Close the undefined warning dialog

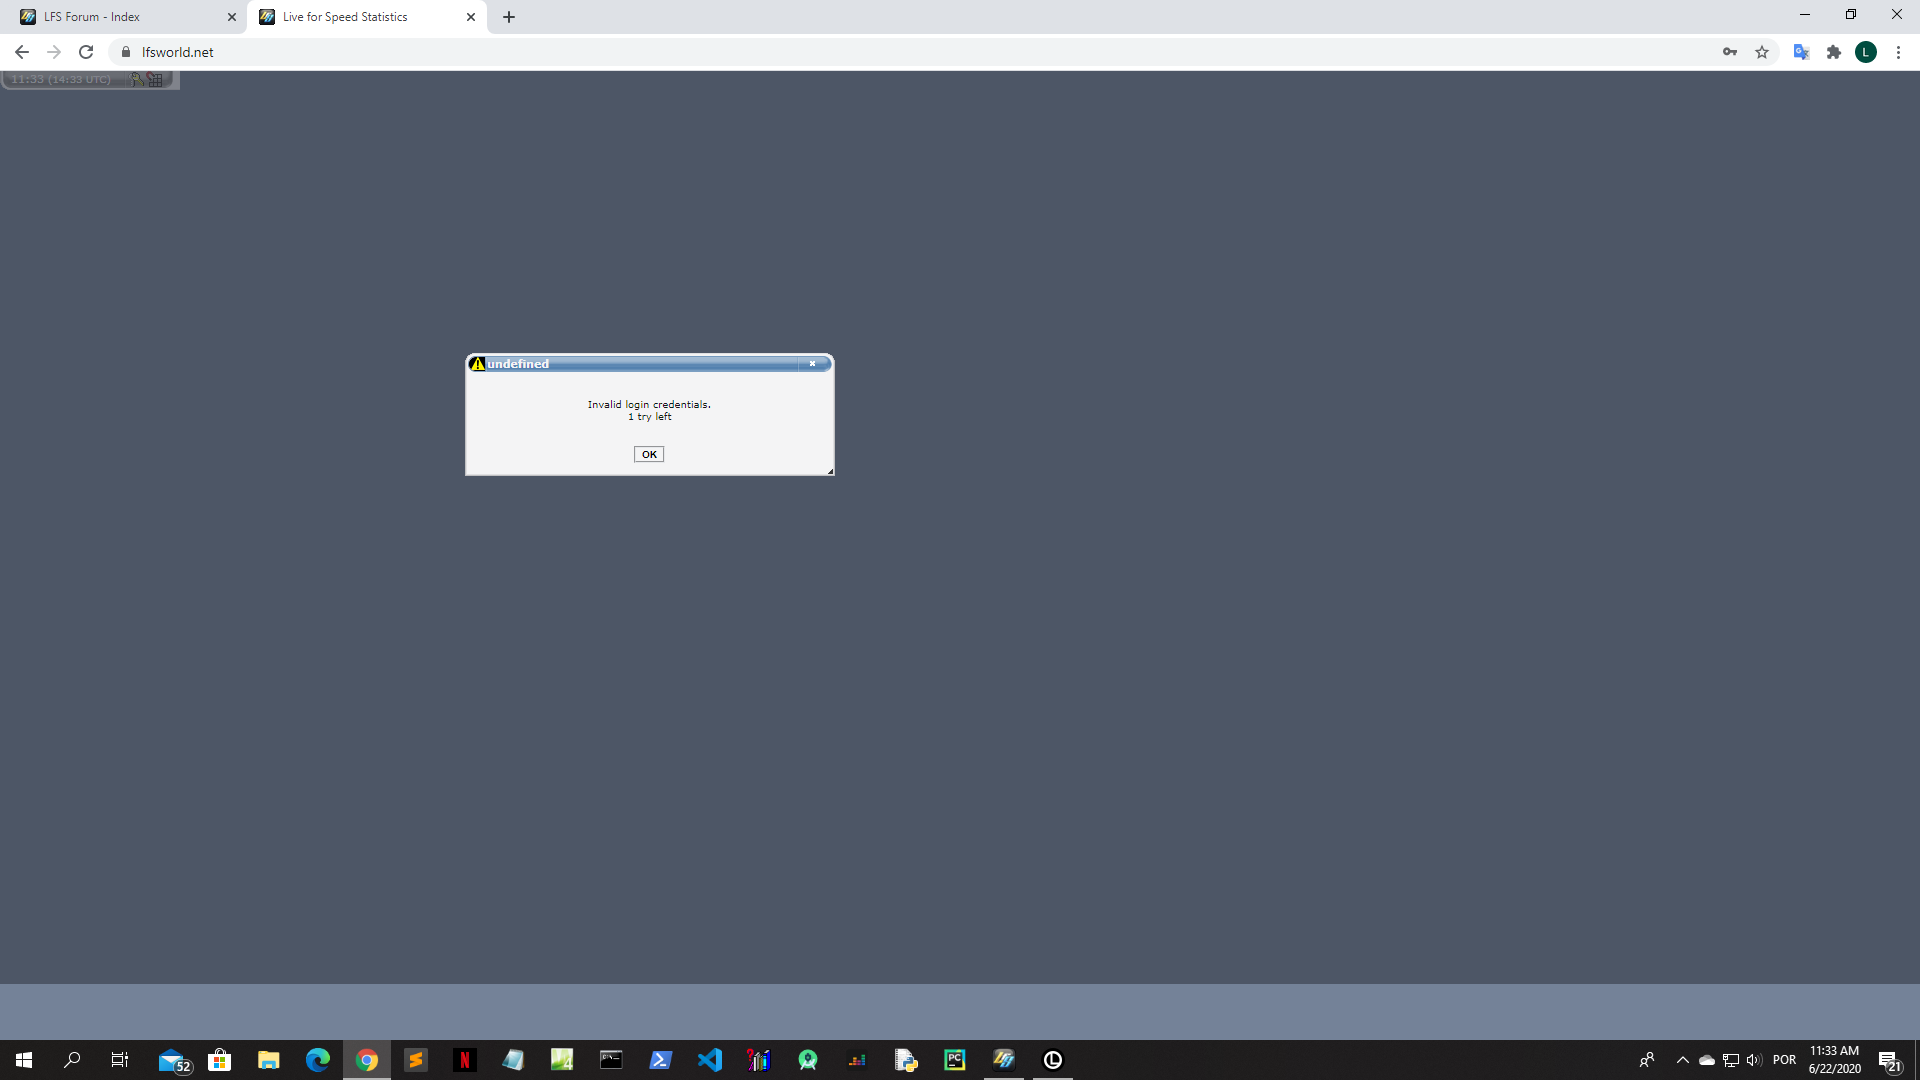[812, 364]
